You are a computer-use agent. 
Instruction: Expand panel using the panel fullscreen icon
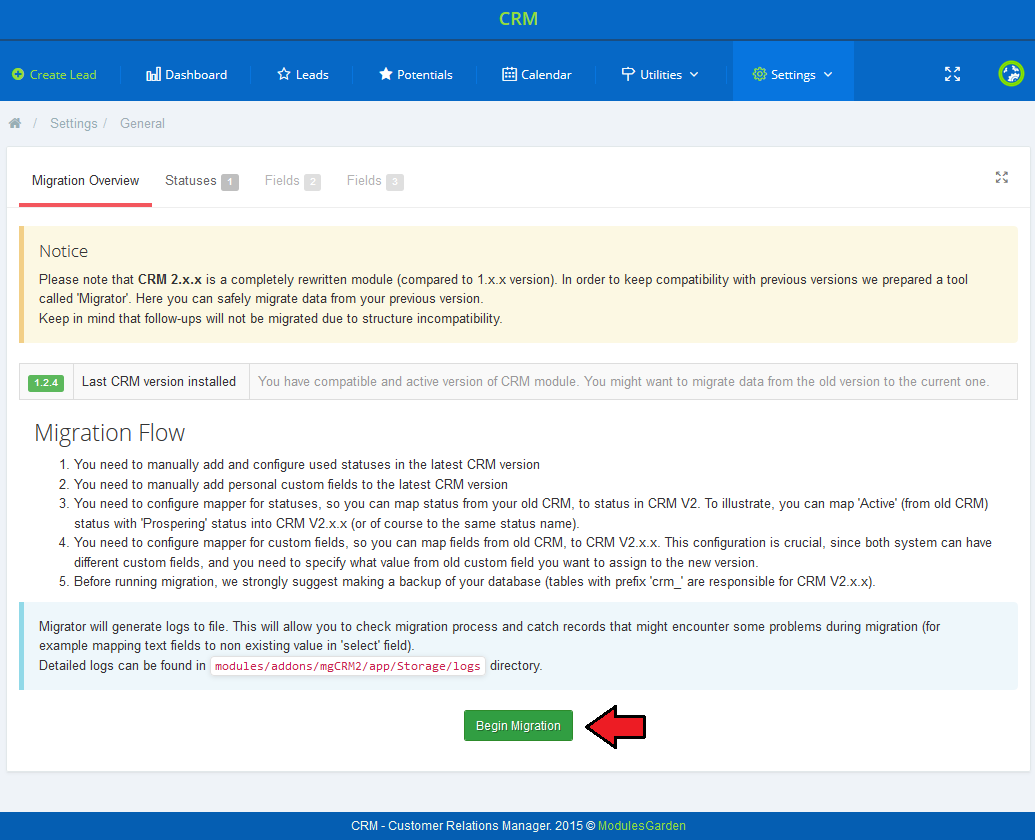pos(1001,178)
